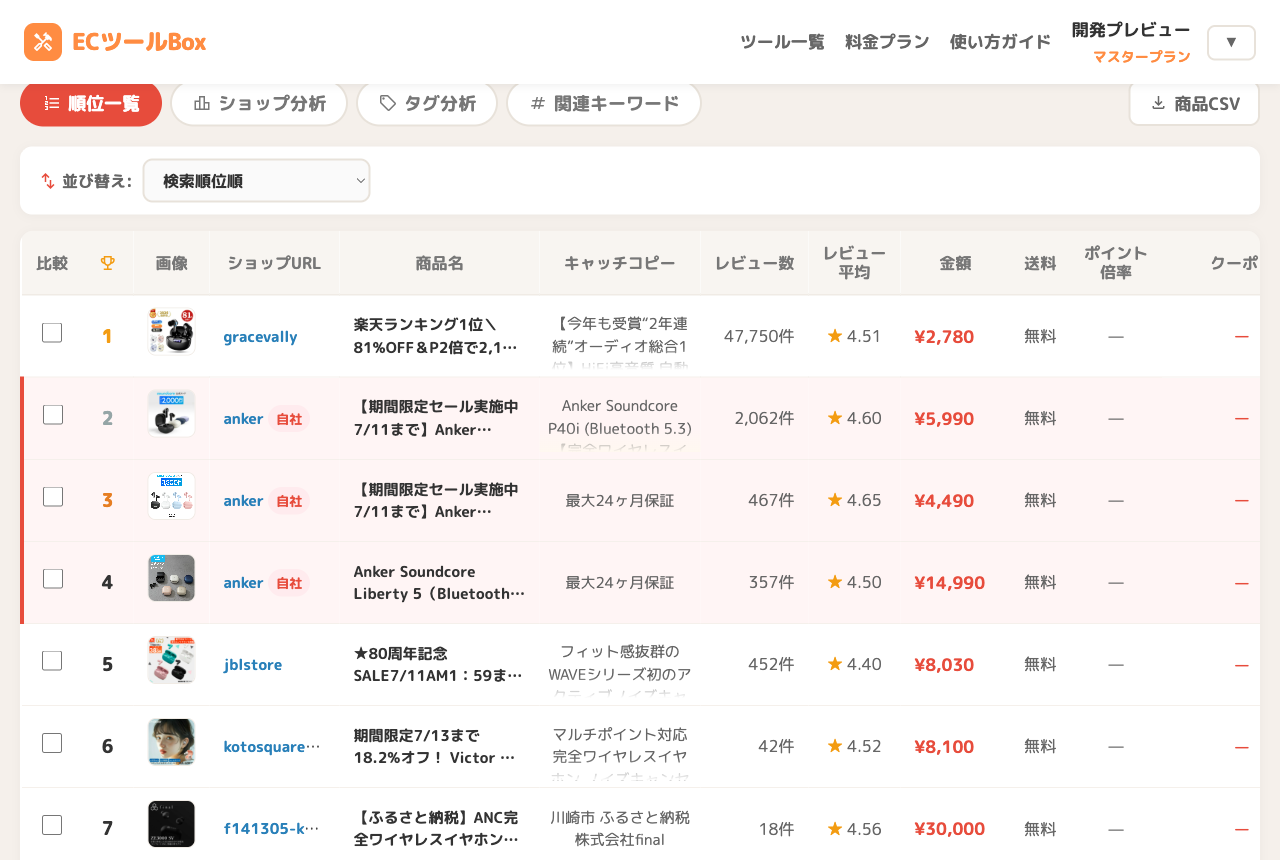Open the jblstore shop link
Viewport: 1280px width, 860px height.
[x=253, y=664]
